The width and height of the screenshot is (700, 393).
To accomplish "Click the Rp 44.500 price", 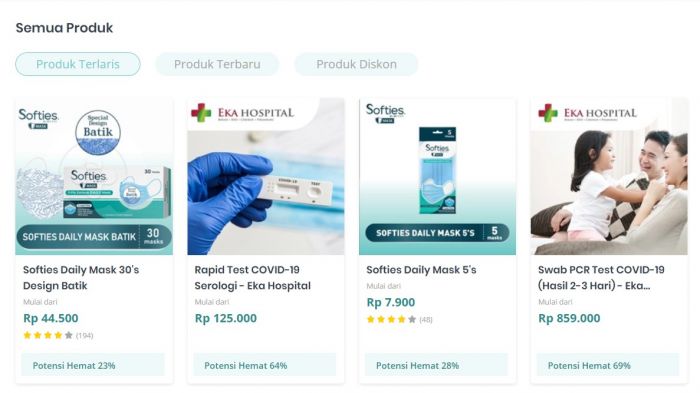I will pos(51,318).
